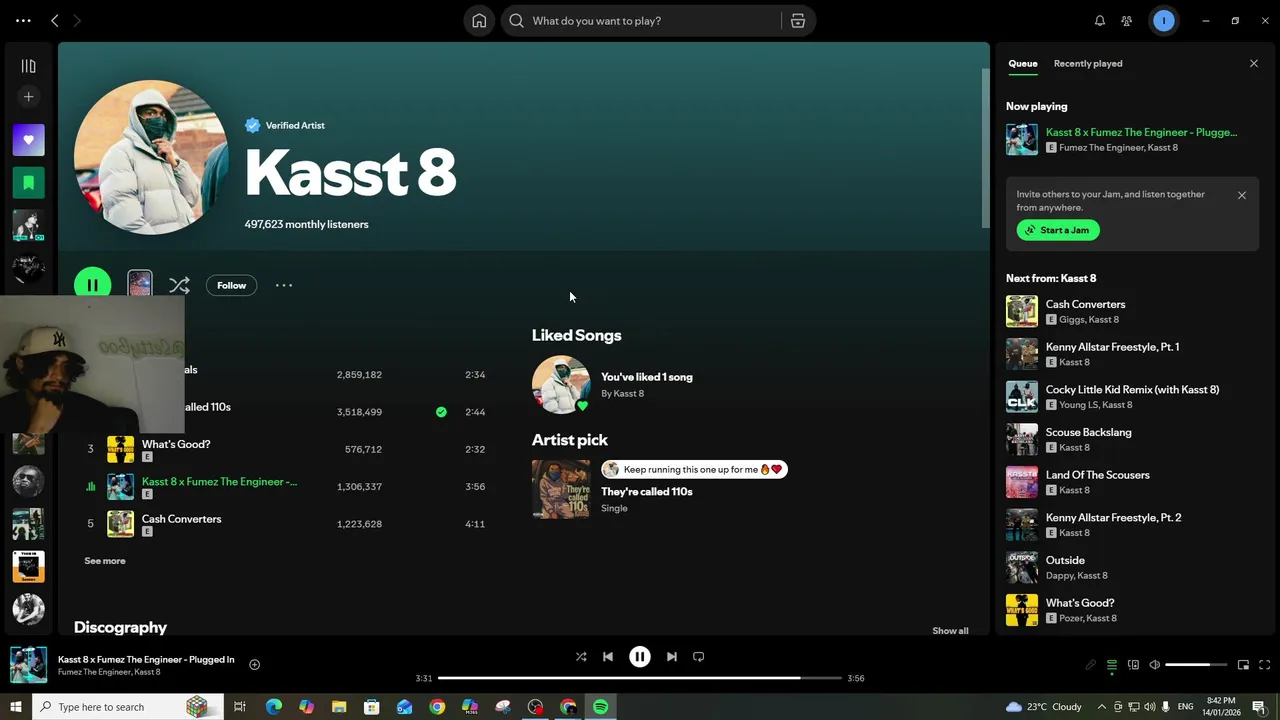Open Your Library from the sidebar
Viewport: 1280px width, 720px height.
pos(28,66)
